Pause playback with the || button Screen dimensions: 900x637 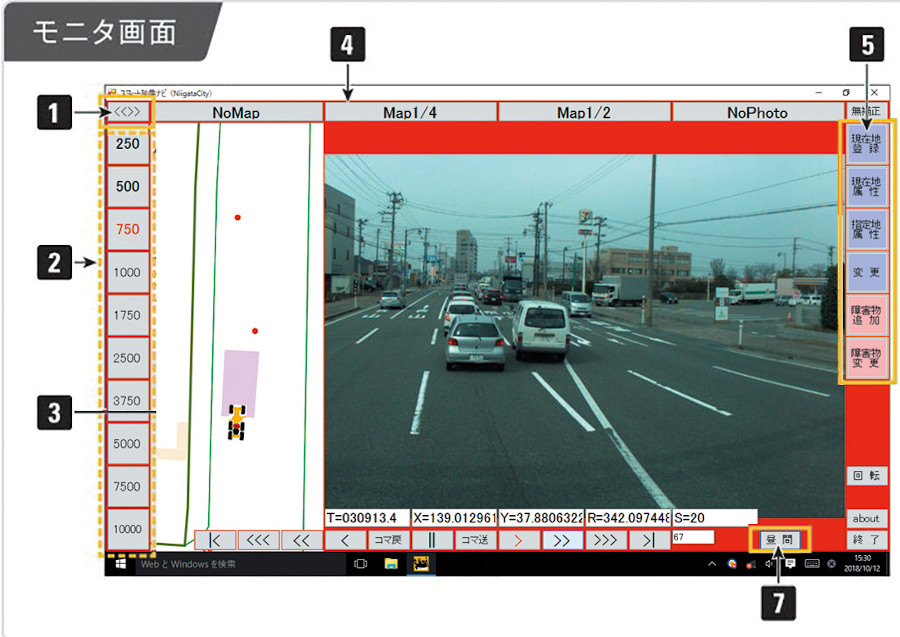[x=432, y=540]
